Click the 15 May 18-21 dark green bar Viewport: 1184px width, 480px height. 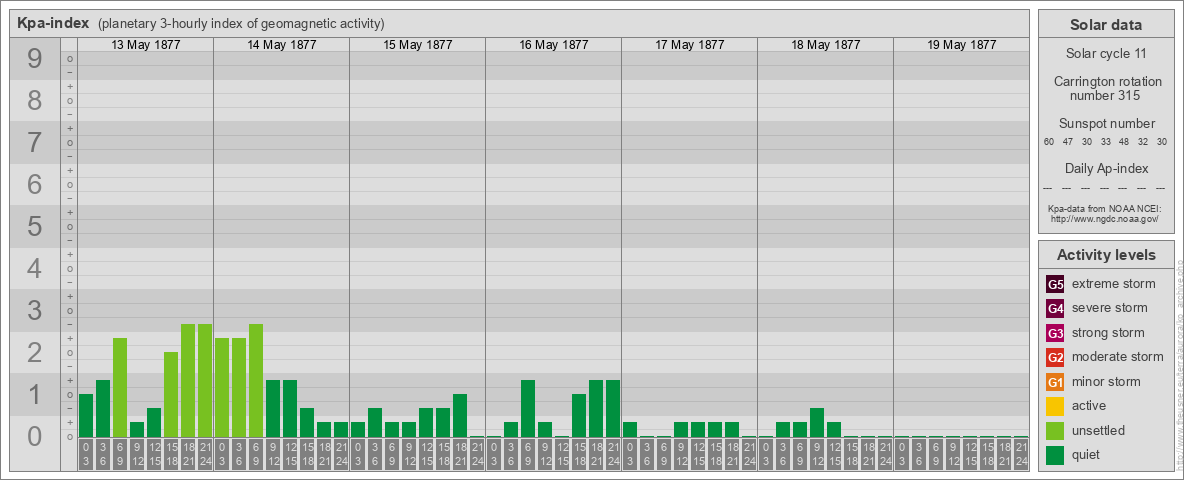pos(460,415)
